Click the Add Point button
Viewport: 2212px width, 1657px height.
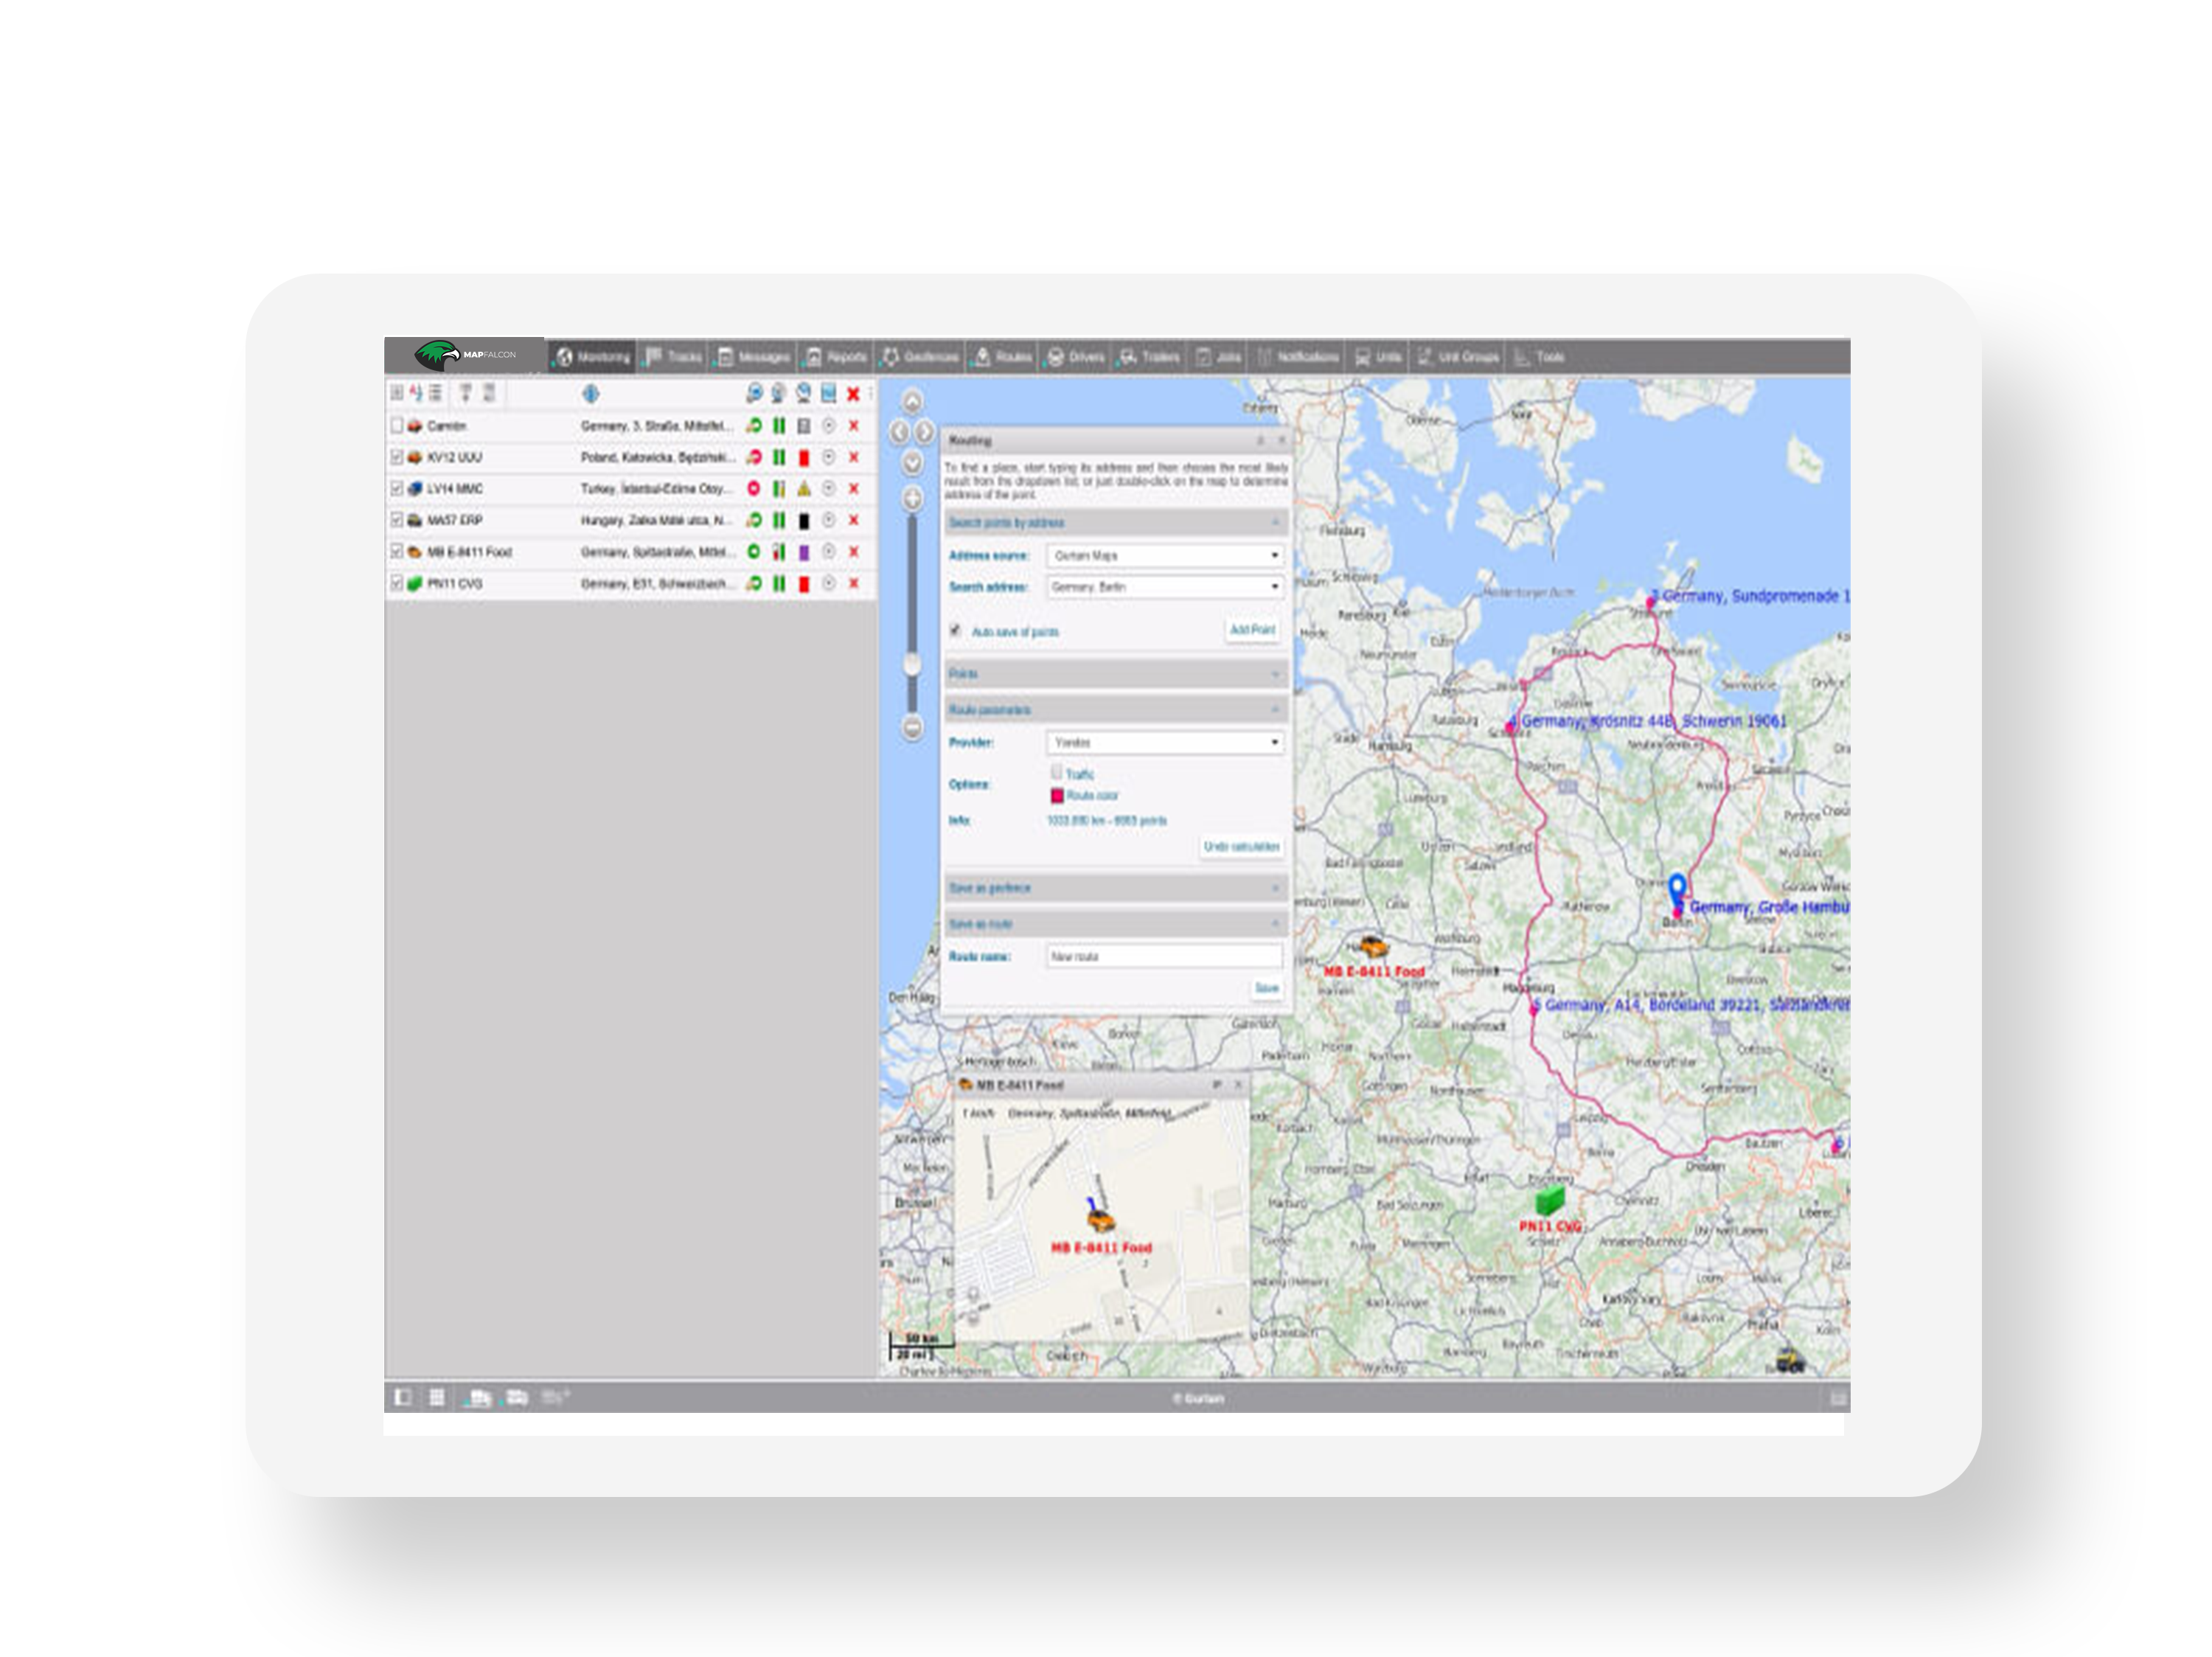[1252, 629]
